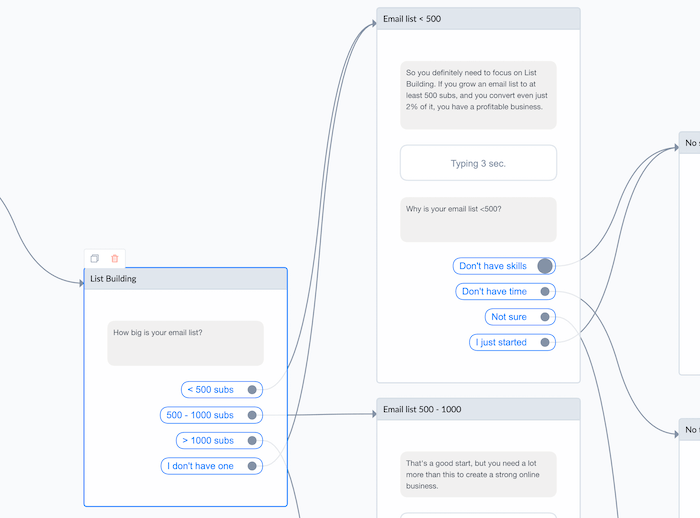
Task: Edit the 'How big is your email list?' message
Action: (x=185, y=343)
